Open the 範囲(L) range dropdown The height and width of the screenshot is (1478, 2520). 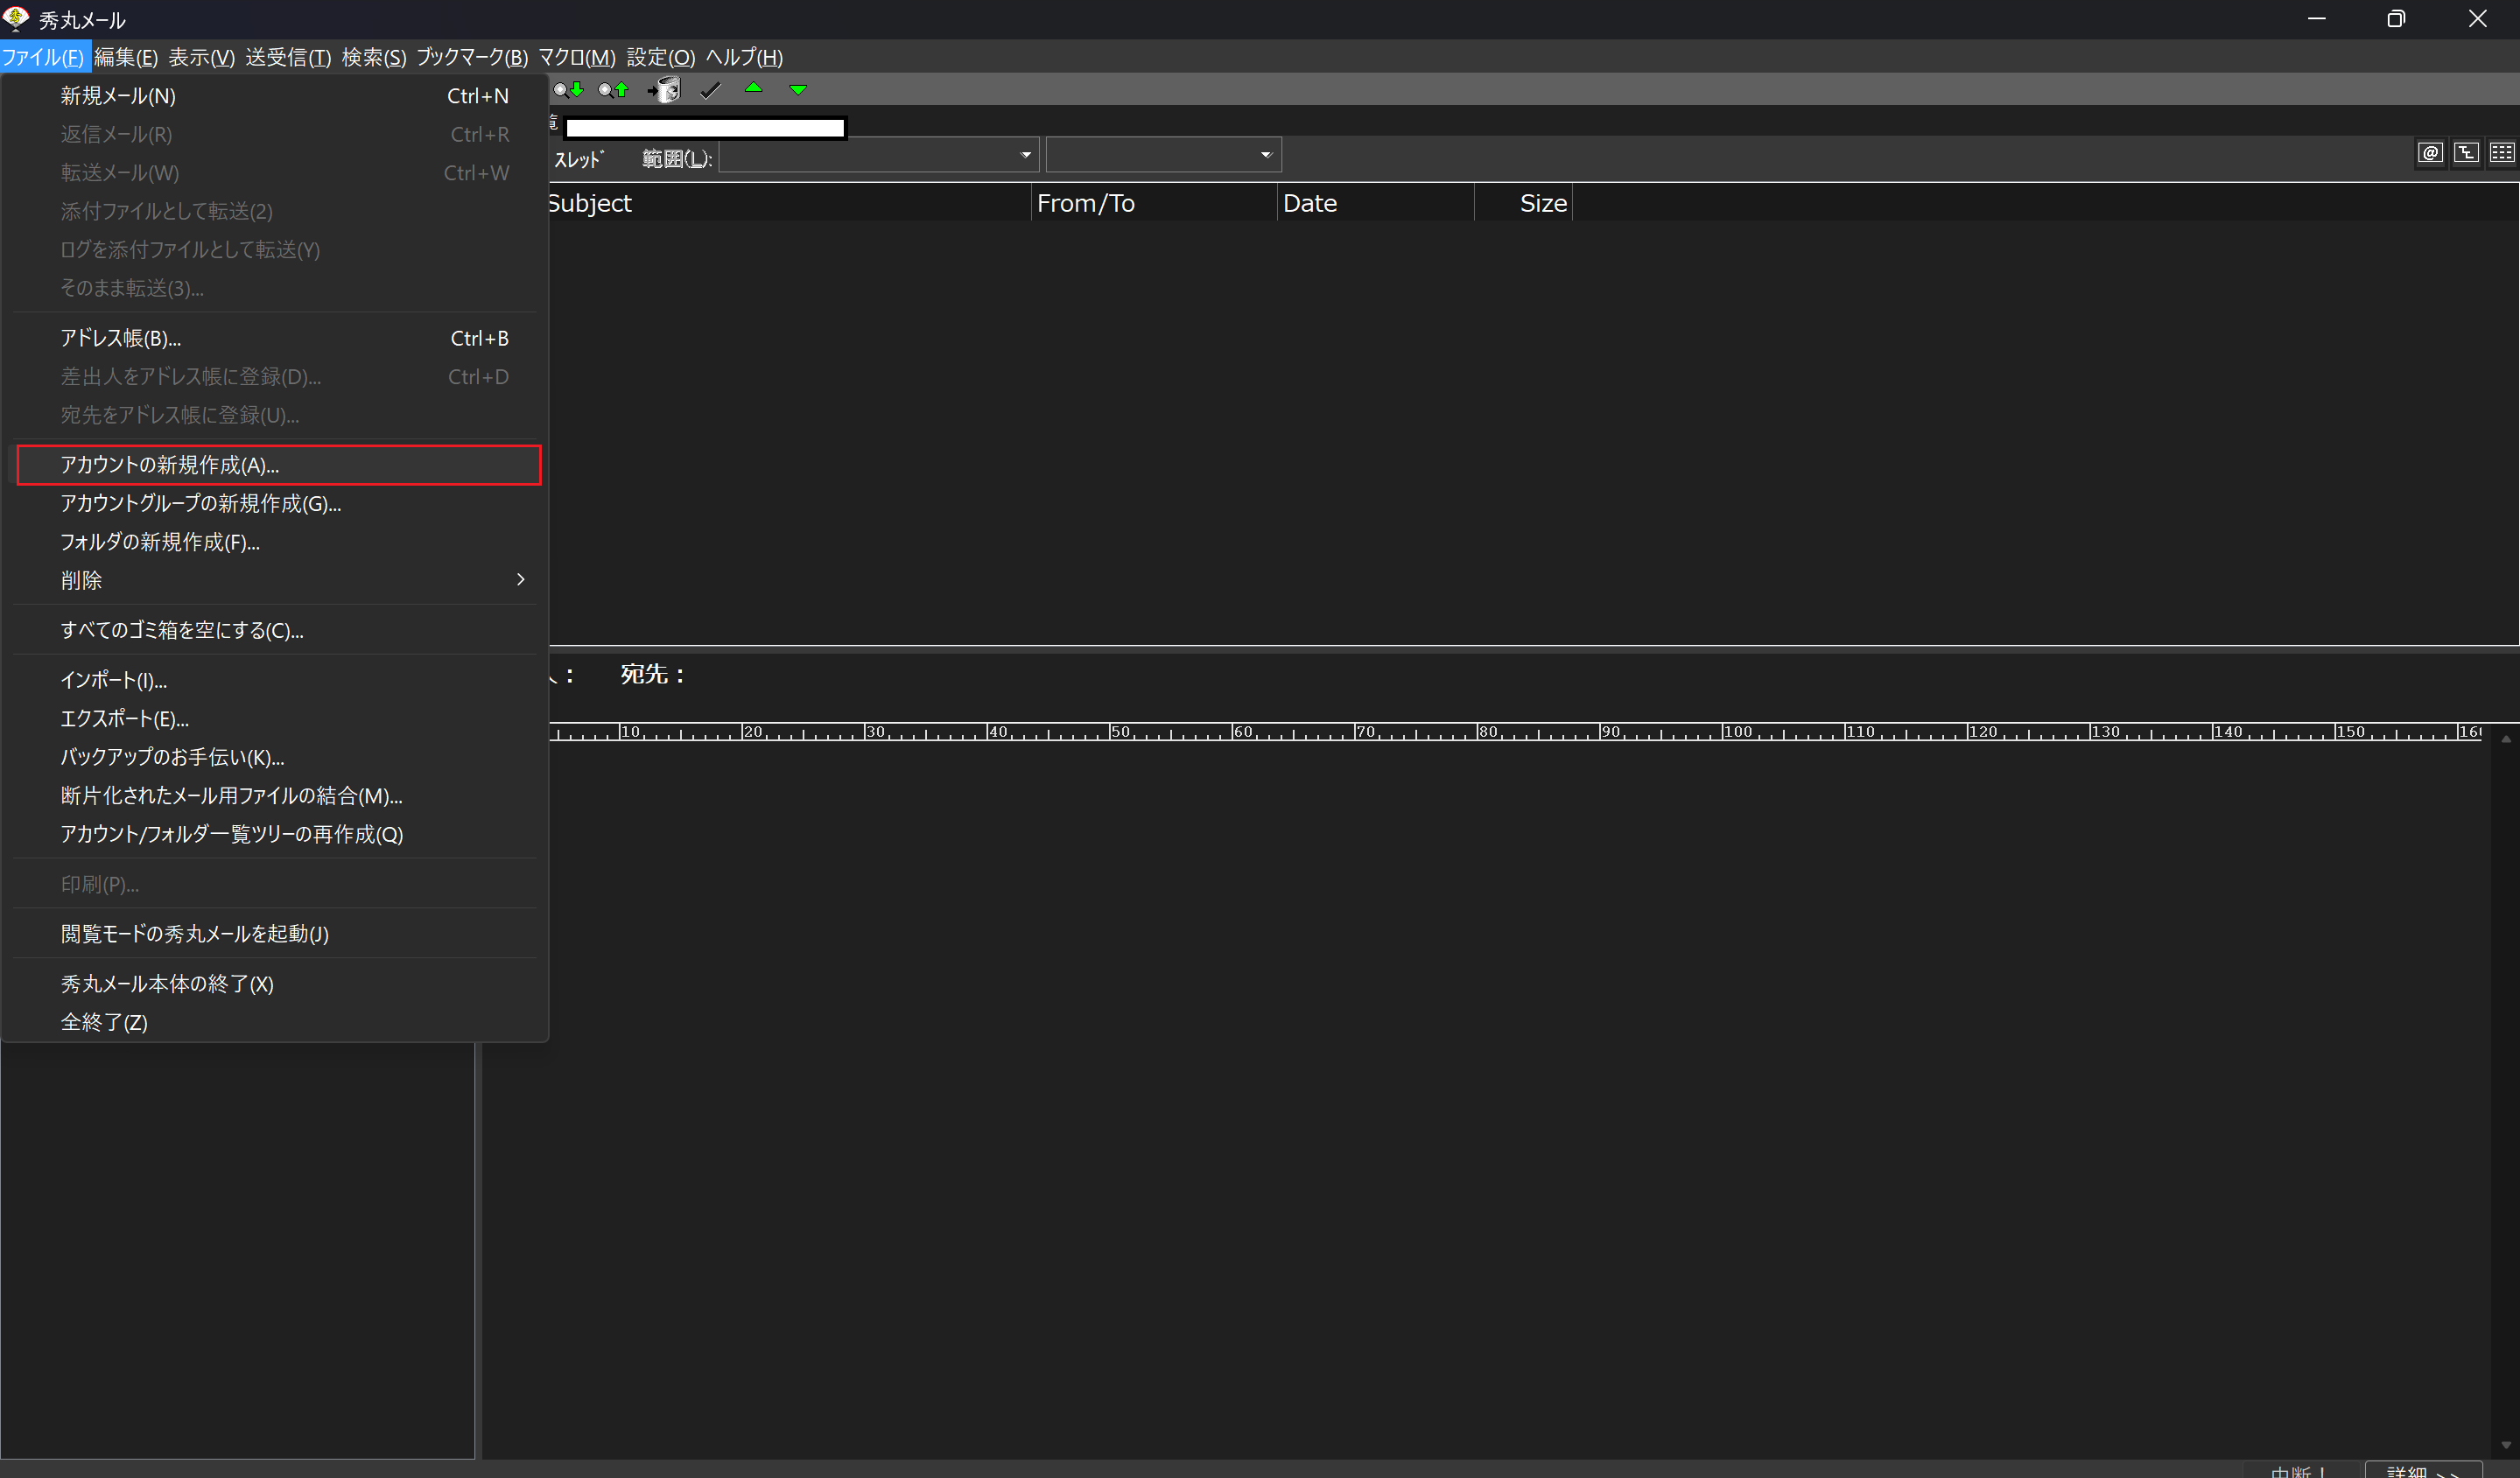click(1025, 155)
